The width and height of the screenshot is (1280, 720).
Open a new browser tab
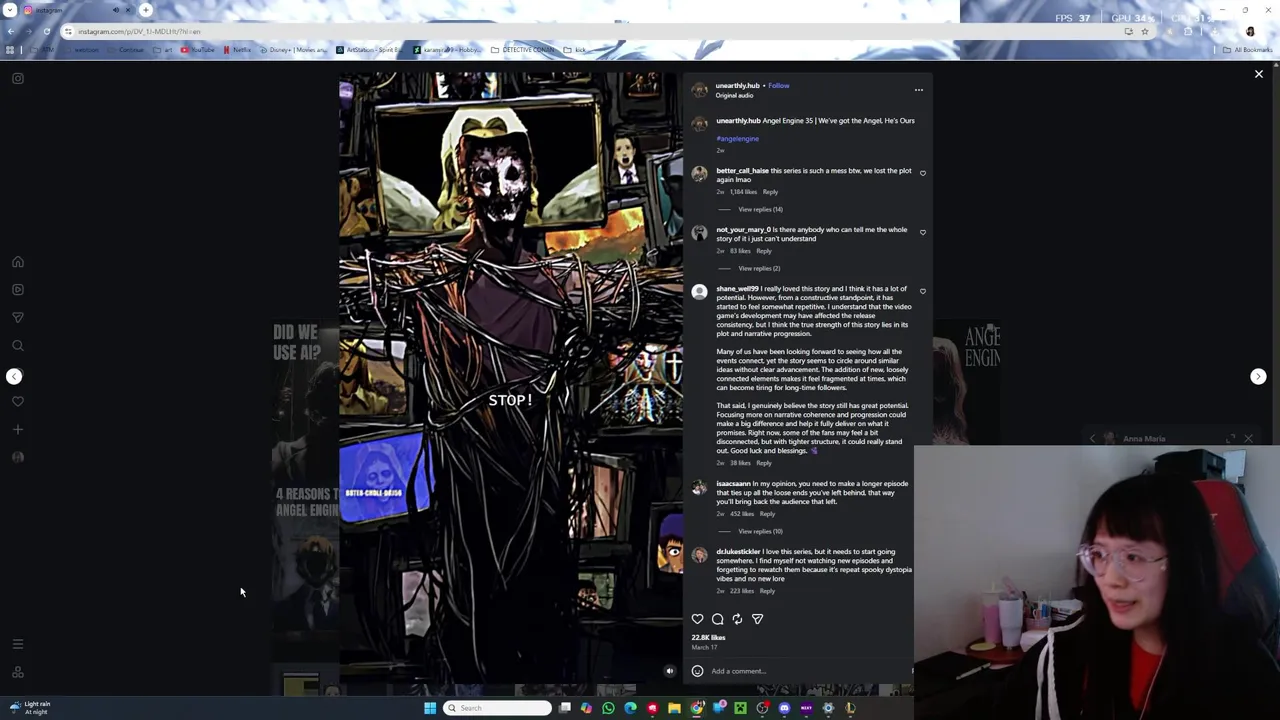tap(146, 10)
